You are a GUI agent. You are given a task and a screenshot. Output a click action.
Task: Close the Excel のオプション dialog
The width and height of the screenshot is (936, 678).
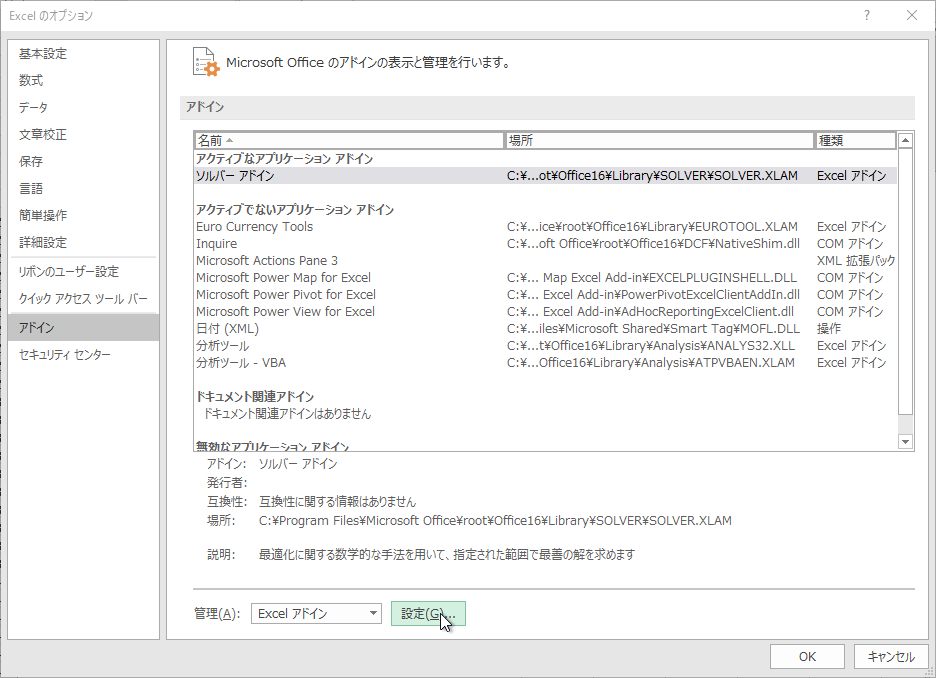912,16
